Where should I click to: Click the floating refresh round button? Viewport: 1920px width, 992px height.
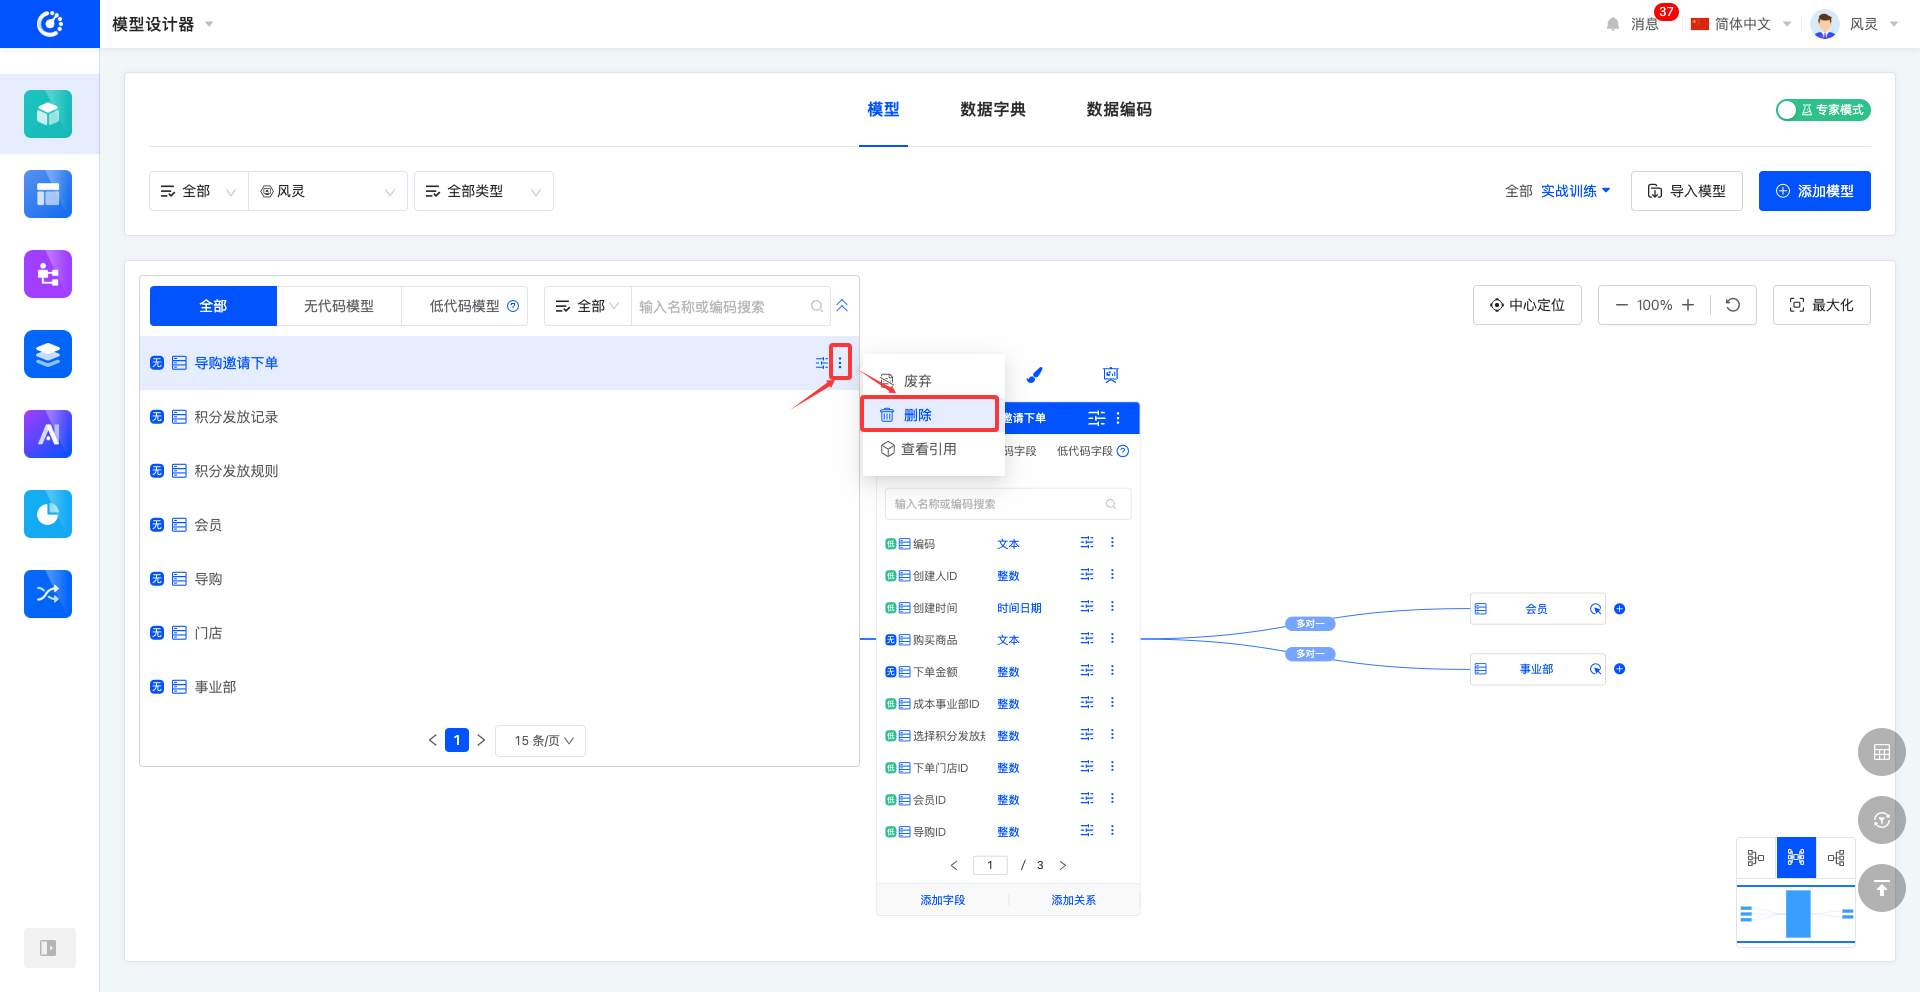pyautogui.click(x=1882, y=820)
